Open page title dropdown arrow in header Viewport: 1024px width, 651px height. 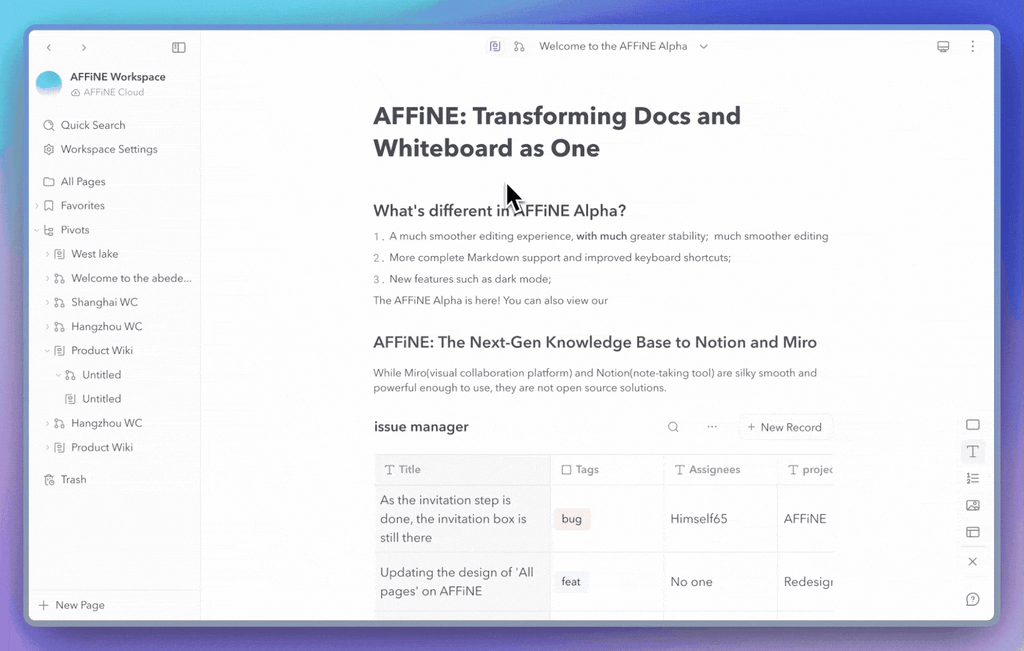click(x=704, y=46)
